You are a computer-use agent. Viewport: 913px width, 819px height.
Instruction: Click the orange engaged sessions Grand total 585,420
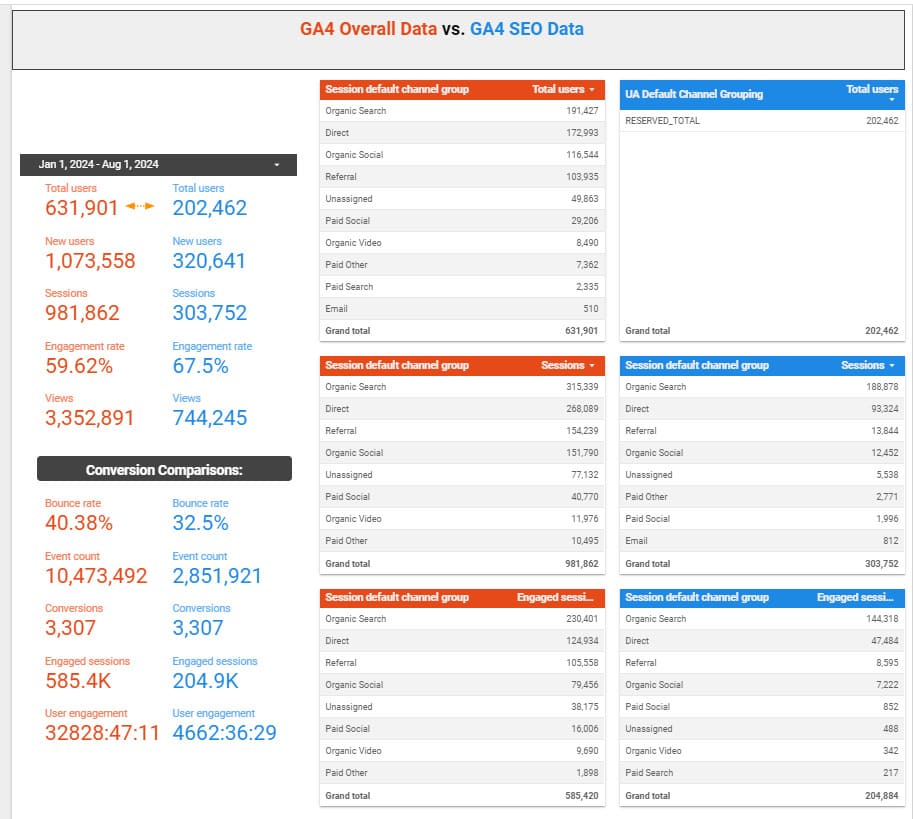pos(582,796)
